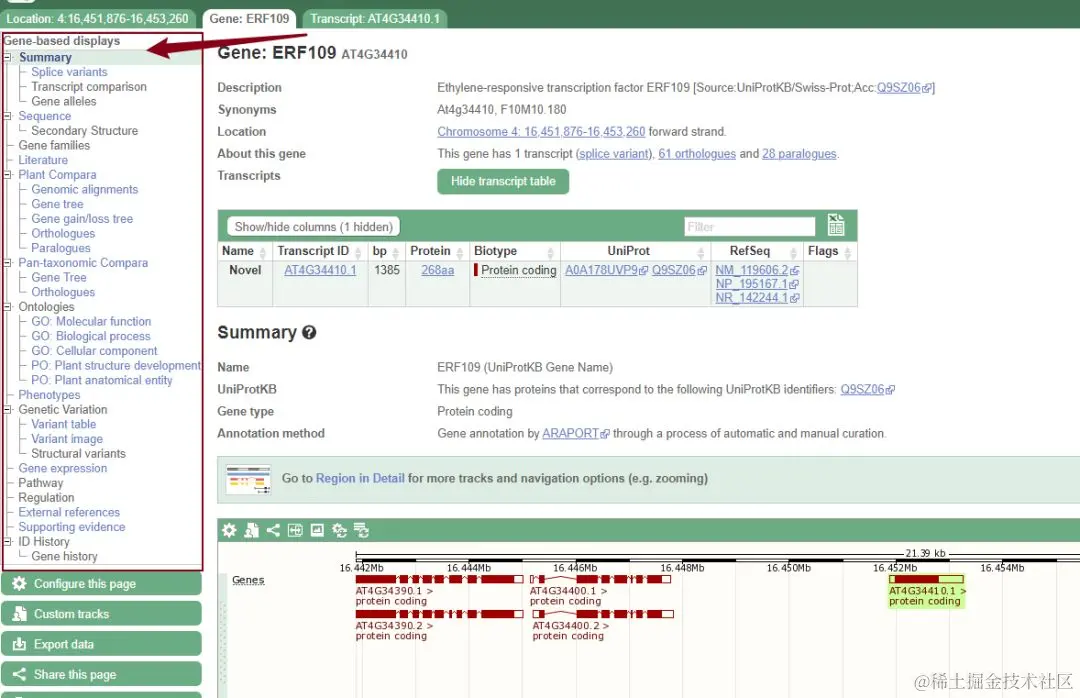Collapse the Plant Compara tree node
Viewport: 1080px width, 698px height.
pyautogui.click(x=8, y=174)
